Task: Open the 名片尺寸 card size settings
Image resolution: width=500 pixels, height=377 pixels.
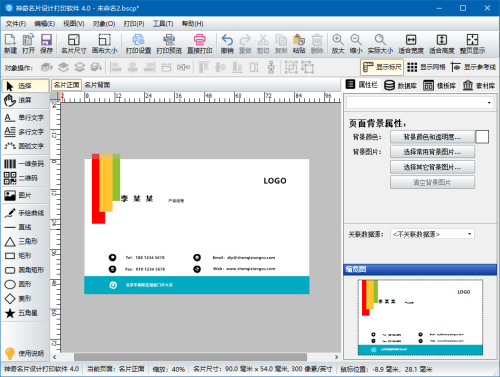Action: (73, 44)
